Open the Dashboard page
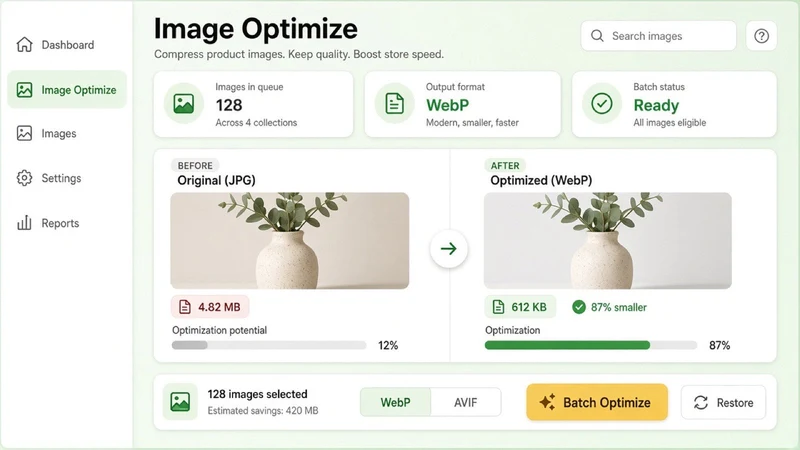This screenshot has height=450, width=800. click(x=67, y=45)
